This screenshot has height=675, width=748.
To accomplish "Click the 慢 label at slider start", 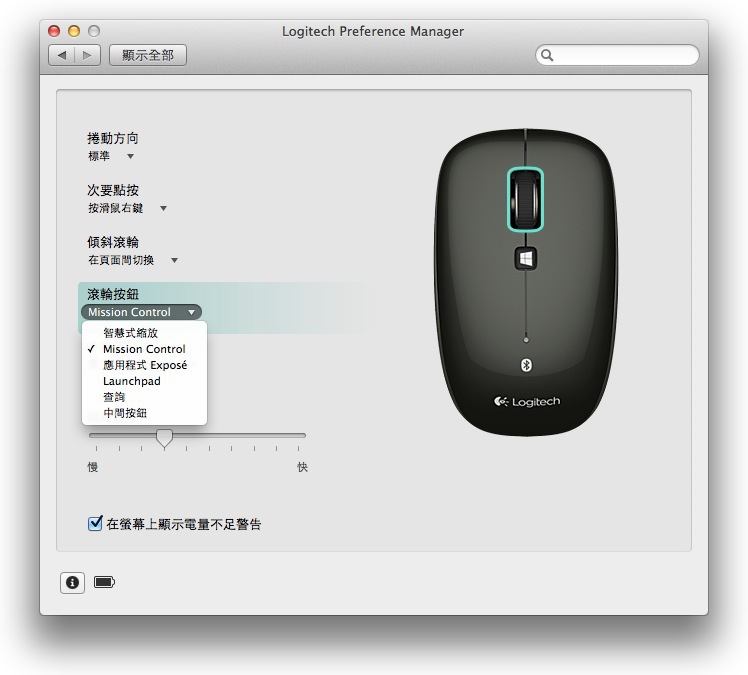I will tap(93, 467).
